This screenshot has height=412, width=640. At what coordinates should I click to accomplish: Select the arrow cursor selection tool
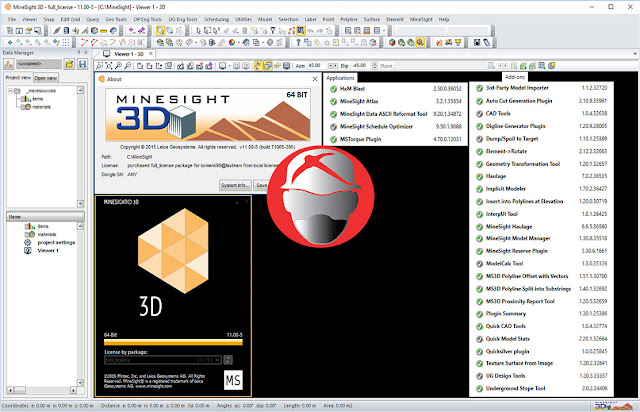point(198,31)
